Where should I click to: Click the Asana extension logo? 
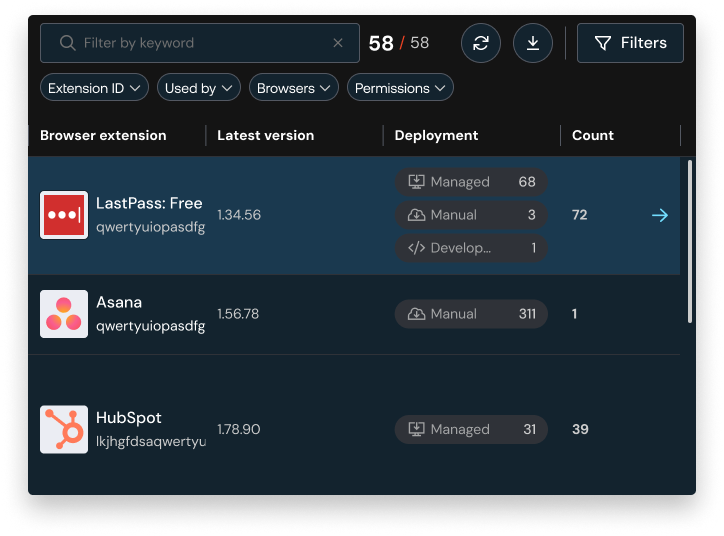coord(64,314)
